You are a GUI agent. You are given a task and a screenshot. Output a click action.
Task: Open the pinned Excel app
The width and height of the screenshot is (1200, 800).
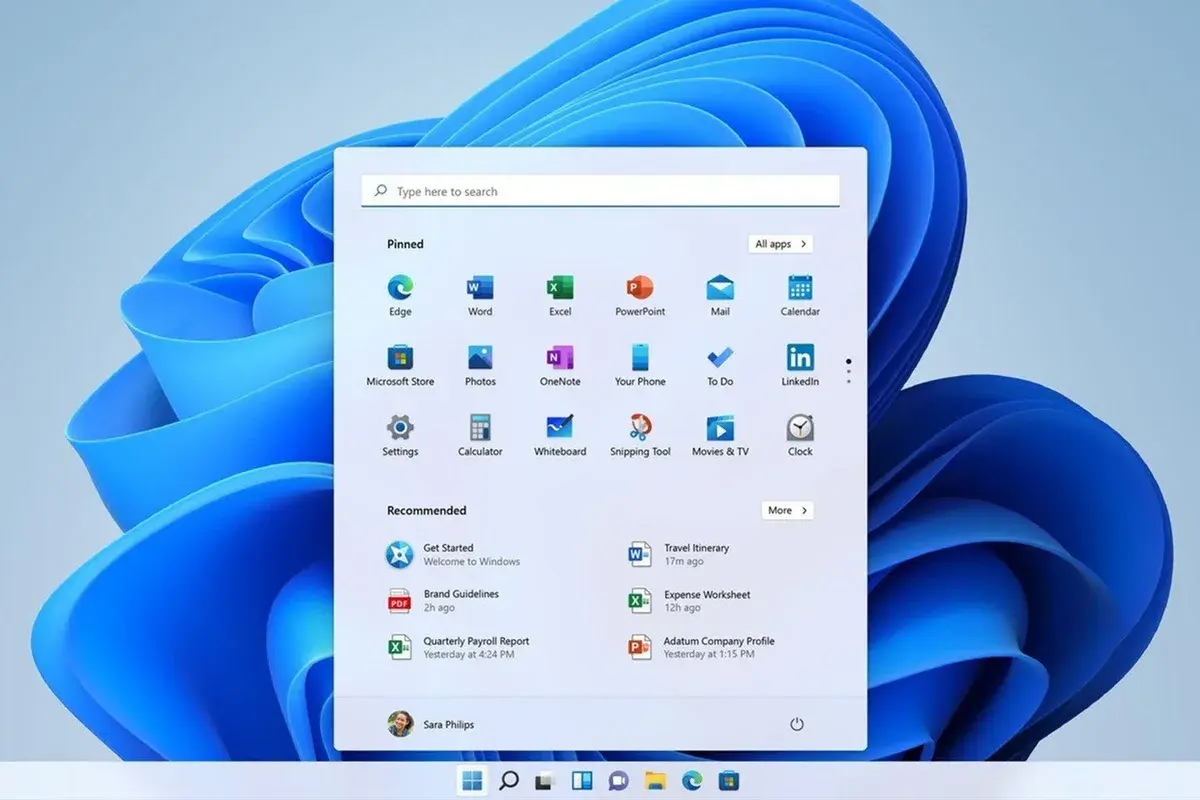(x=560, y=296)
